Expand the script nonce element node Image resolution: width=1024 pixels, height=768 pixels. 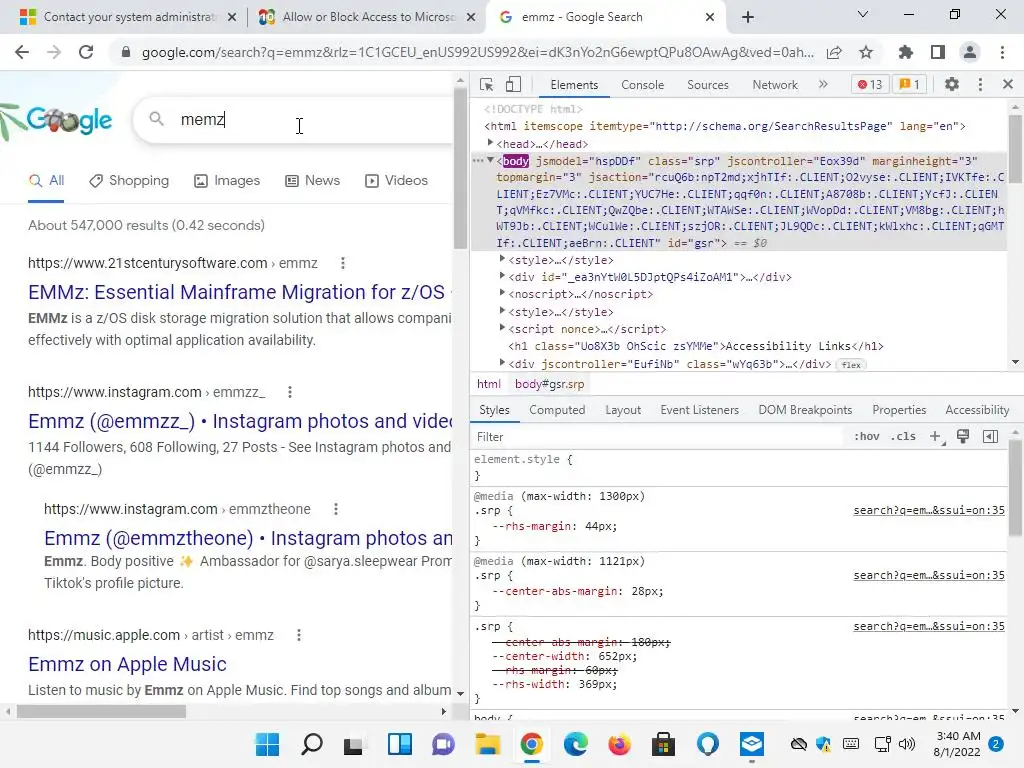[x=502, y=328]
